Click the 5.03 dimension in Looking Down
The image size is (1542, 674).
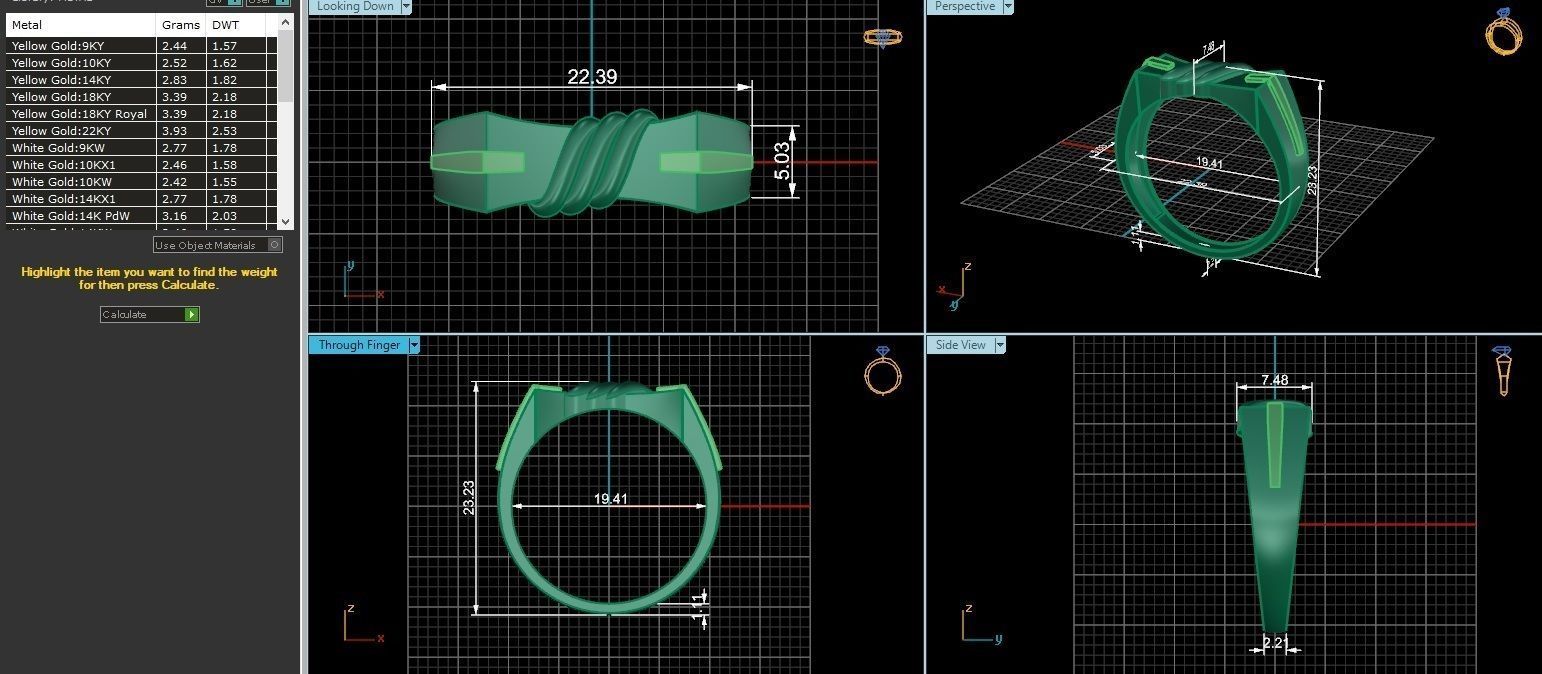[782, 160]
